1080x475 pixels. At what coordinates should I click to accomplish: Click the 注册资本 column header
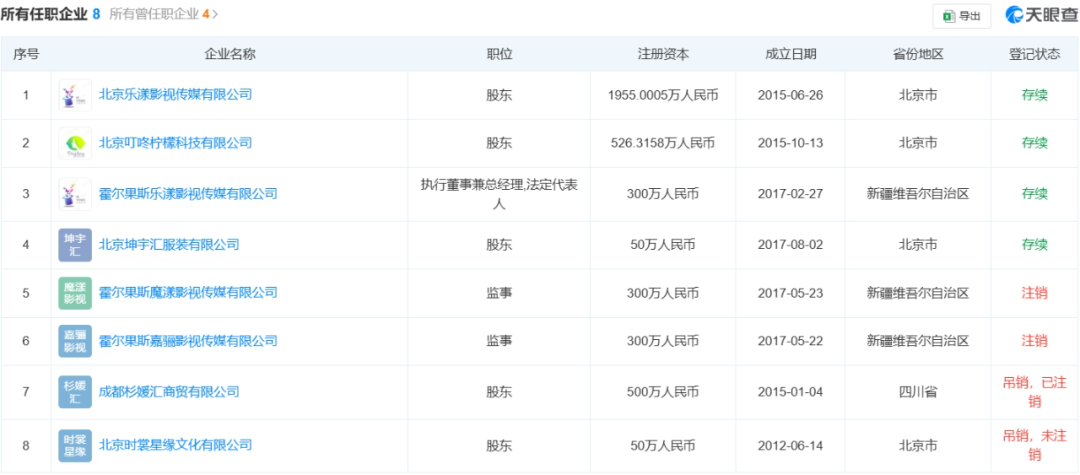click(x=663, y=54)
